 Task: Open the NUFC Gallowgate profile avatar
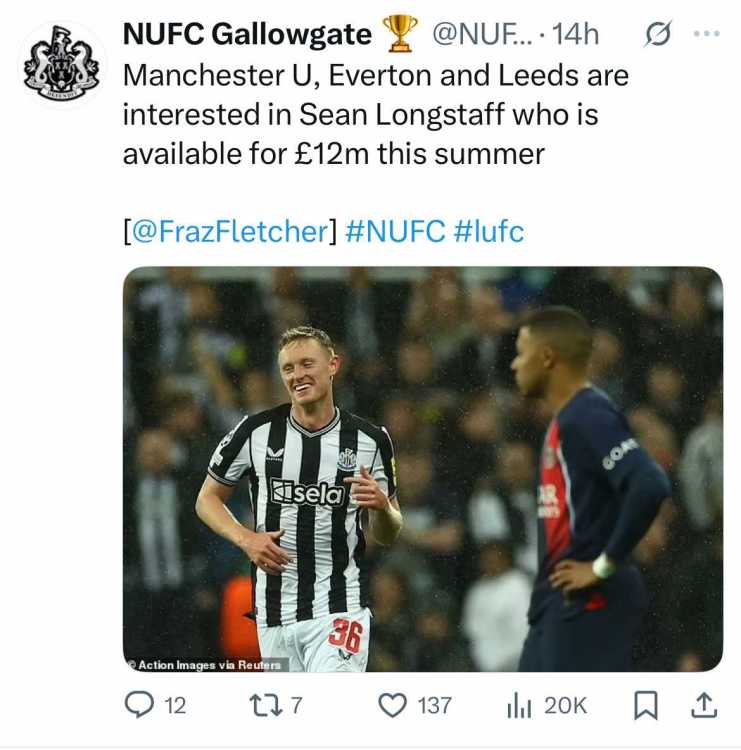(x=62, y=63)
